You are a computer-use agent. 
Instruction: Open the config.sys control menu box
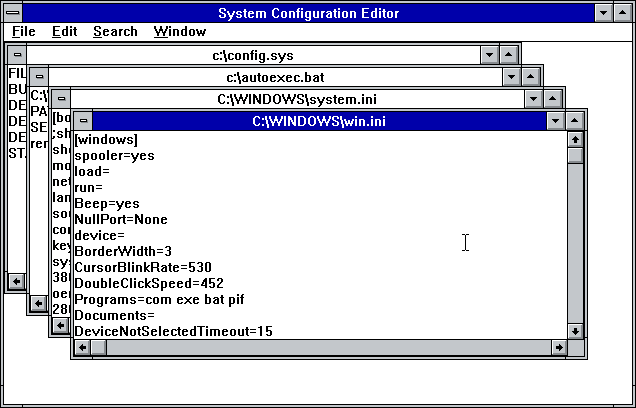(16, 55)
